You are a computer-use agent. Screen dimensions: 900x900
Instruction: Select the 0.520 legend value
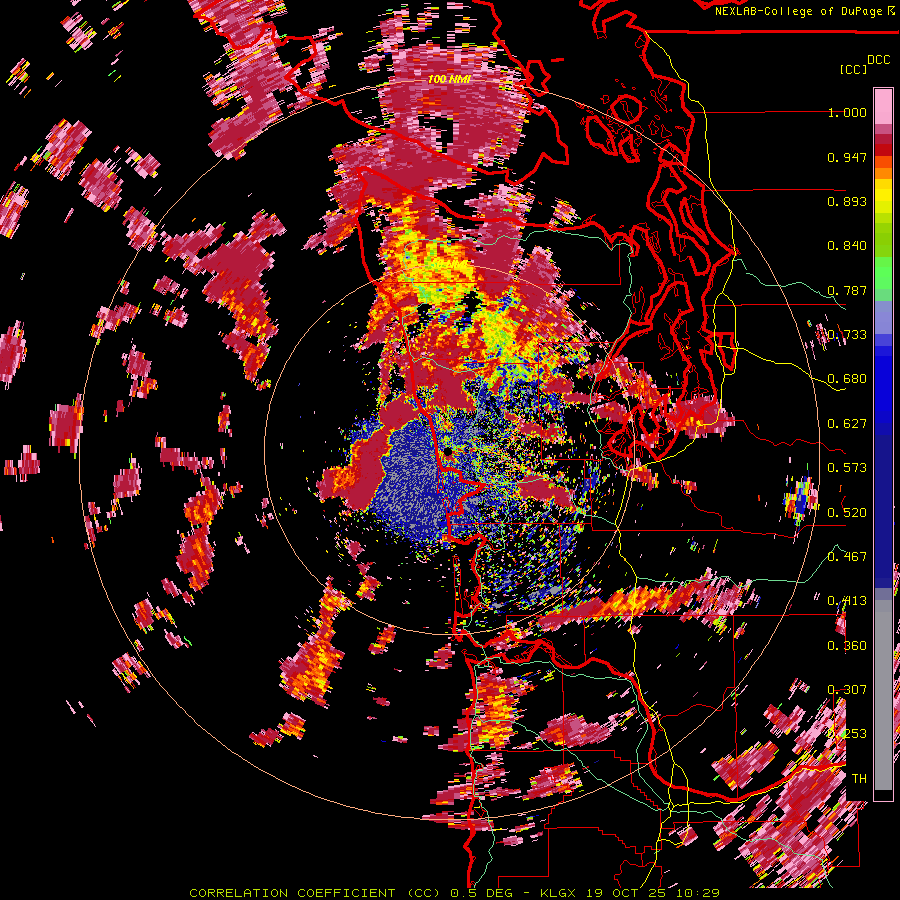coord(847,513)
